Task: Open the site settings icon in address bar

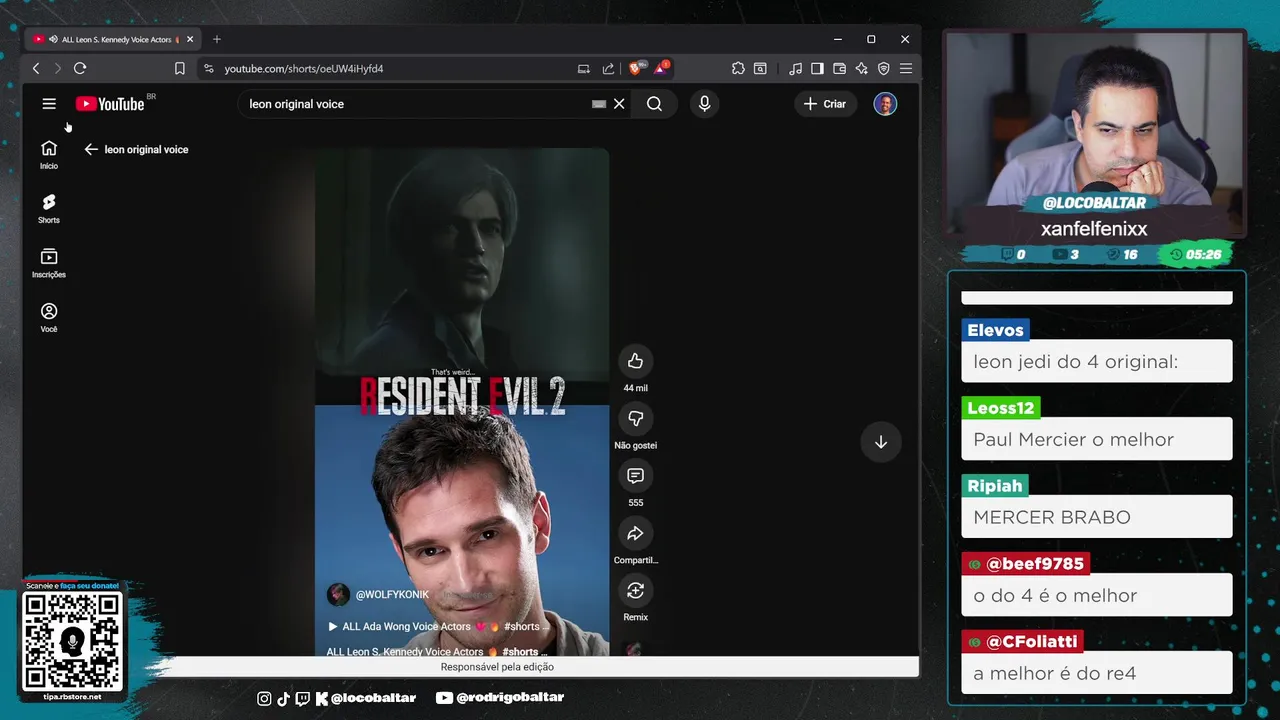Action: coord(208,68)
